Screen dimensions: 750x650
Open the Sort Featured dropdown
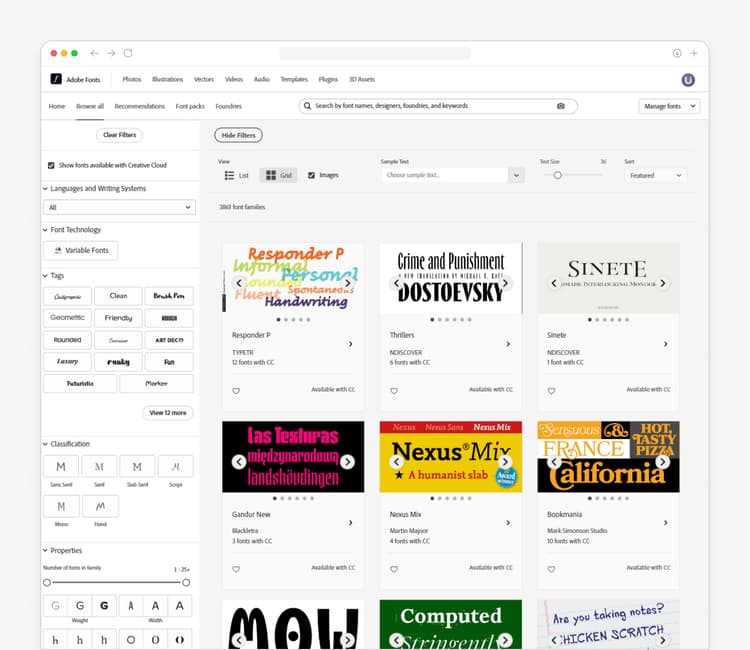pos(655,176)
